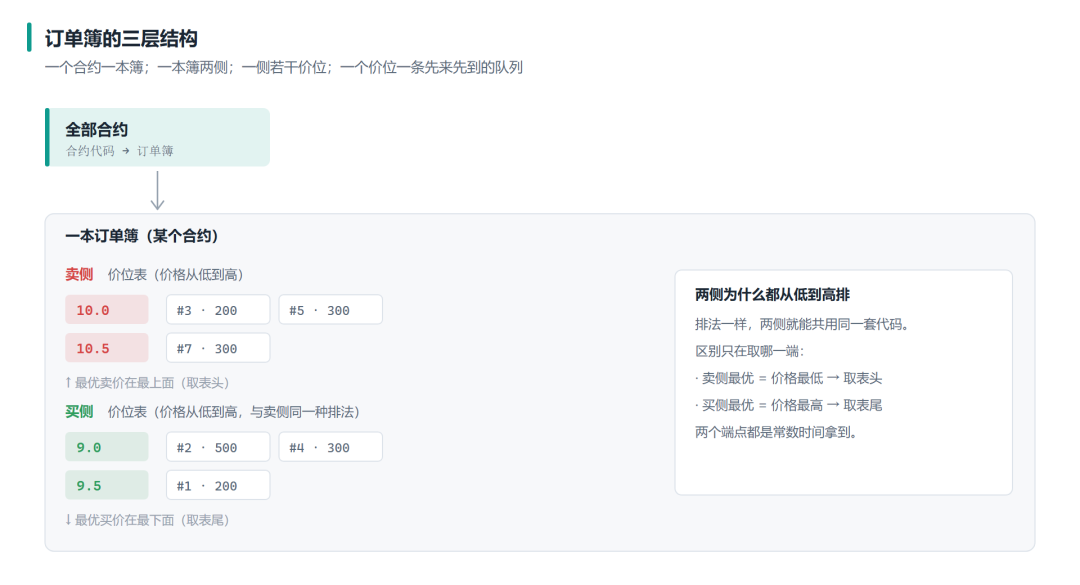The width and height of the screenshot is (1080, 585).
Task: Select the 9.0 buy price level
Action: coord(107,447)
